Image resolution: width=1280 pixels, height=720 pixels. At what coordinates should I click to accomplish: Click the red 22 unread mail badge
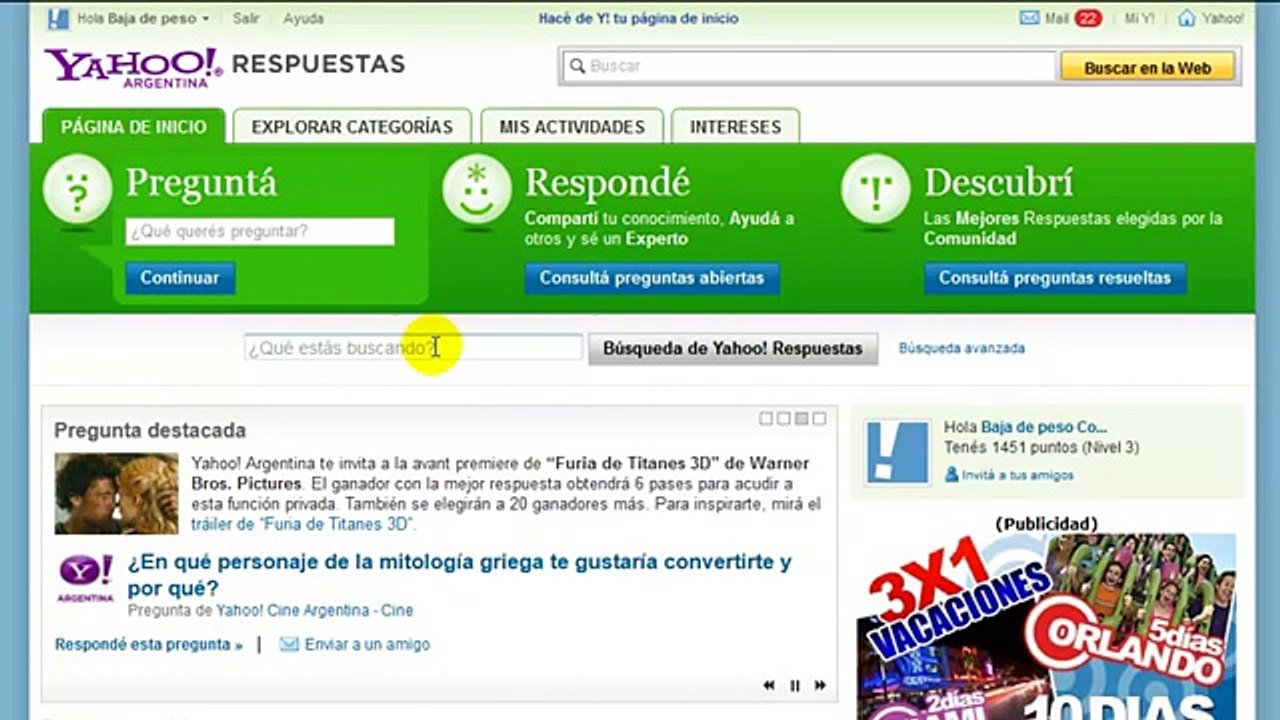1088,18
